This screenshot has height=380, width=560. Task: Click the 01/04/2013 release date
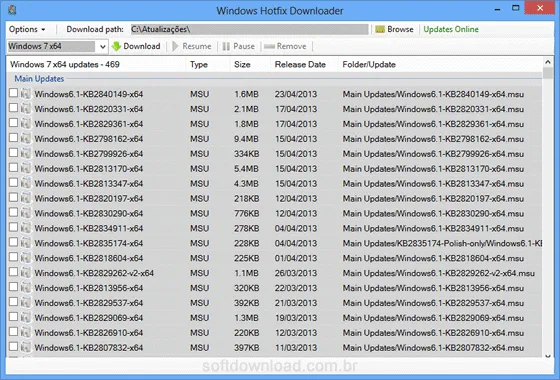pyautogui.click(x=296, y=258)
